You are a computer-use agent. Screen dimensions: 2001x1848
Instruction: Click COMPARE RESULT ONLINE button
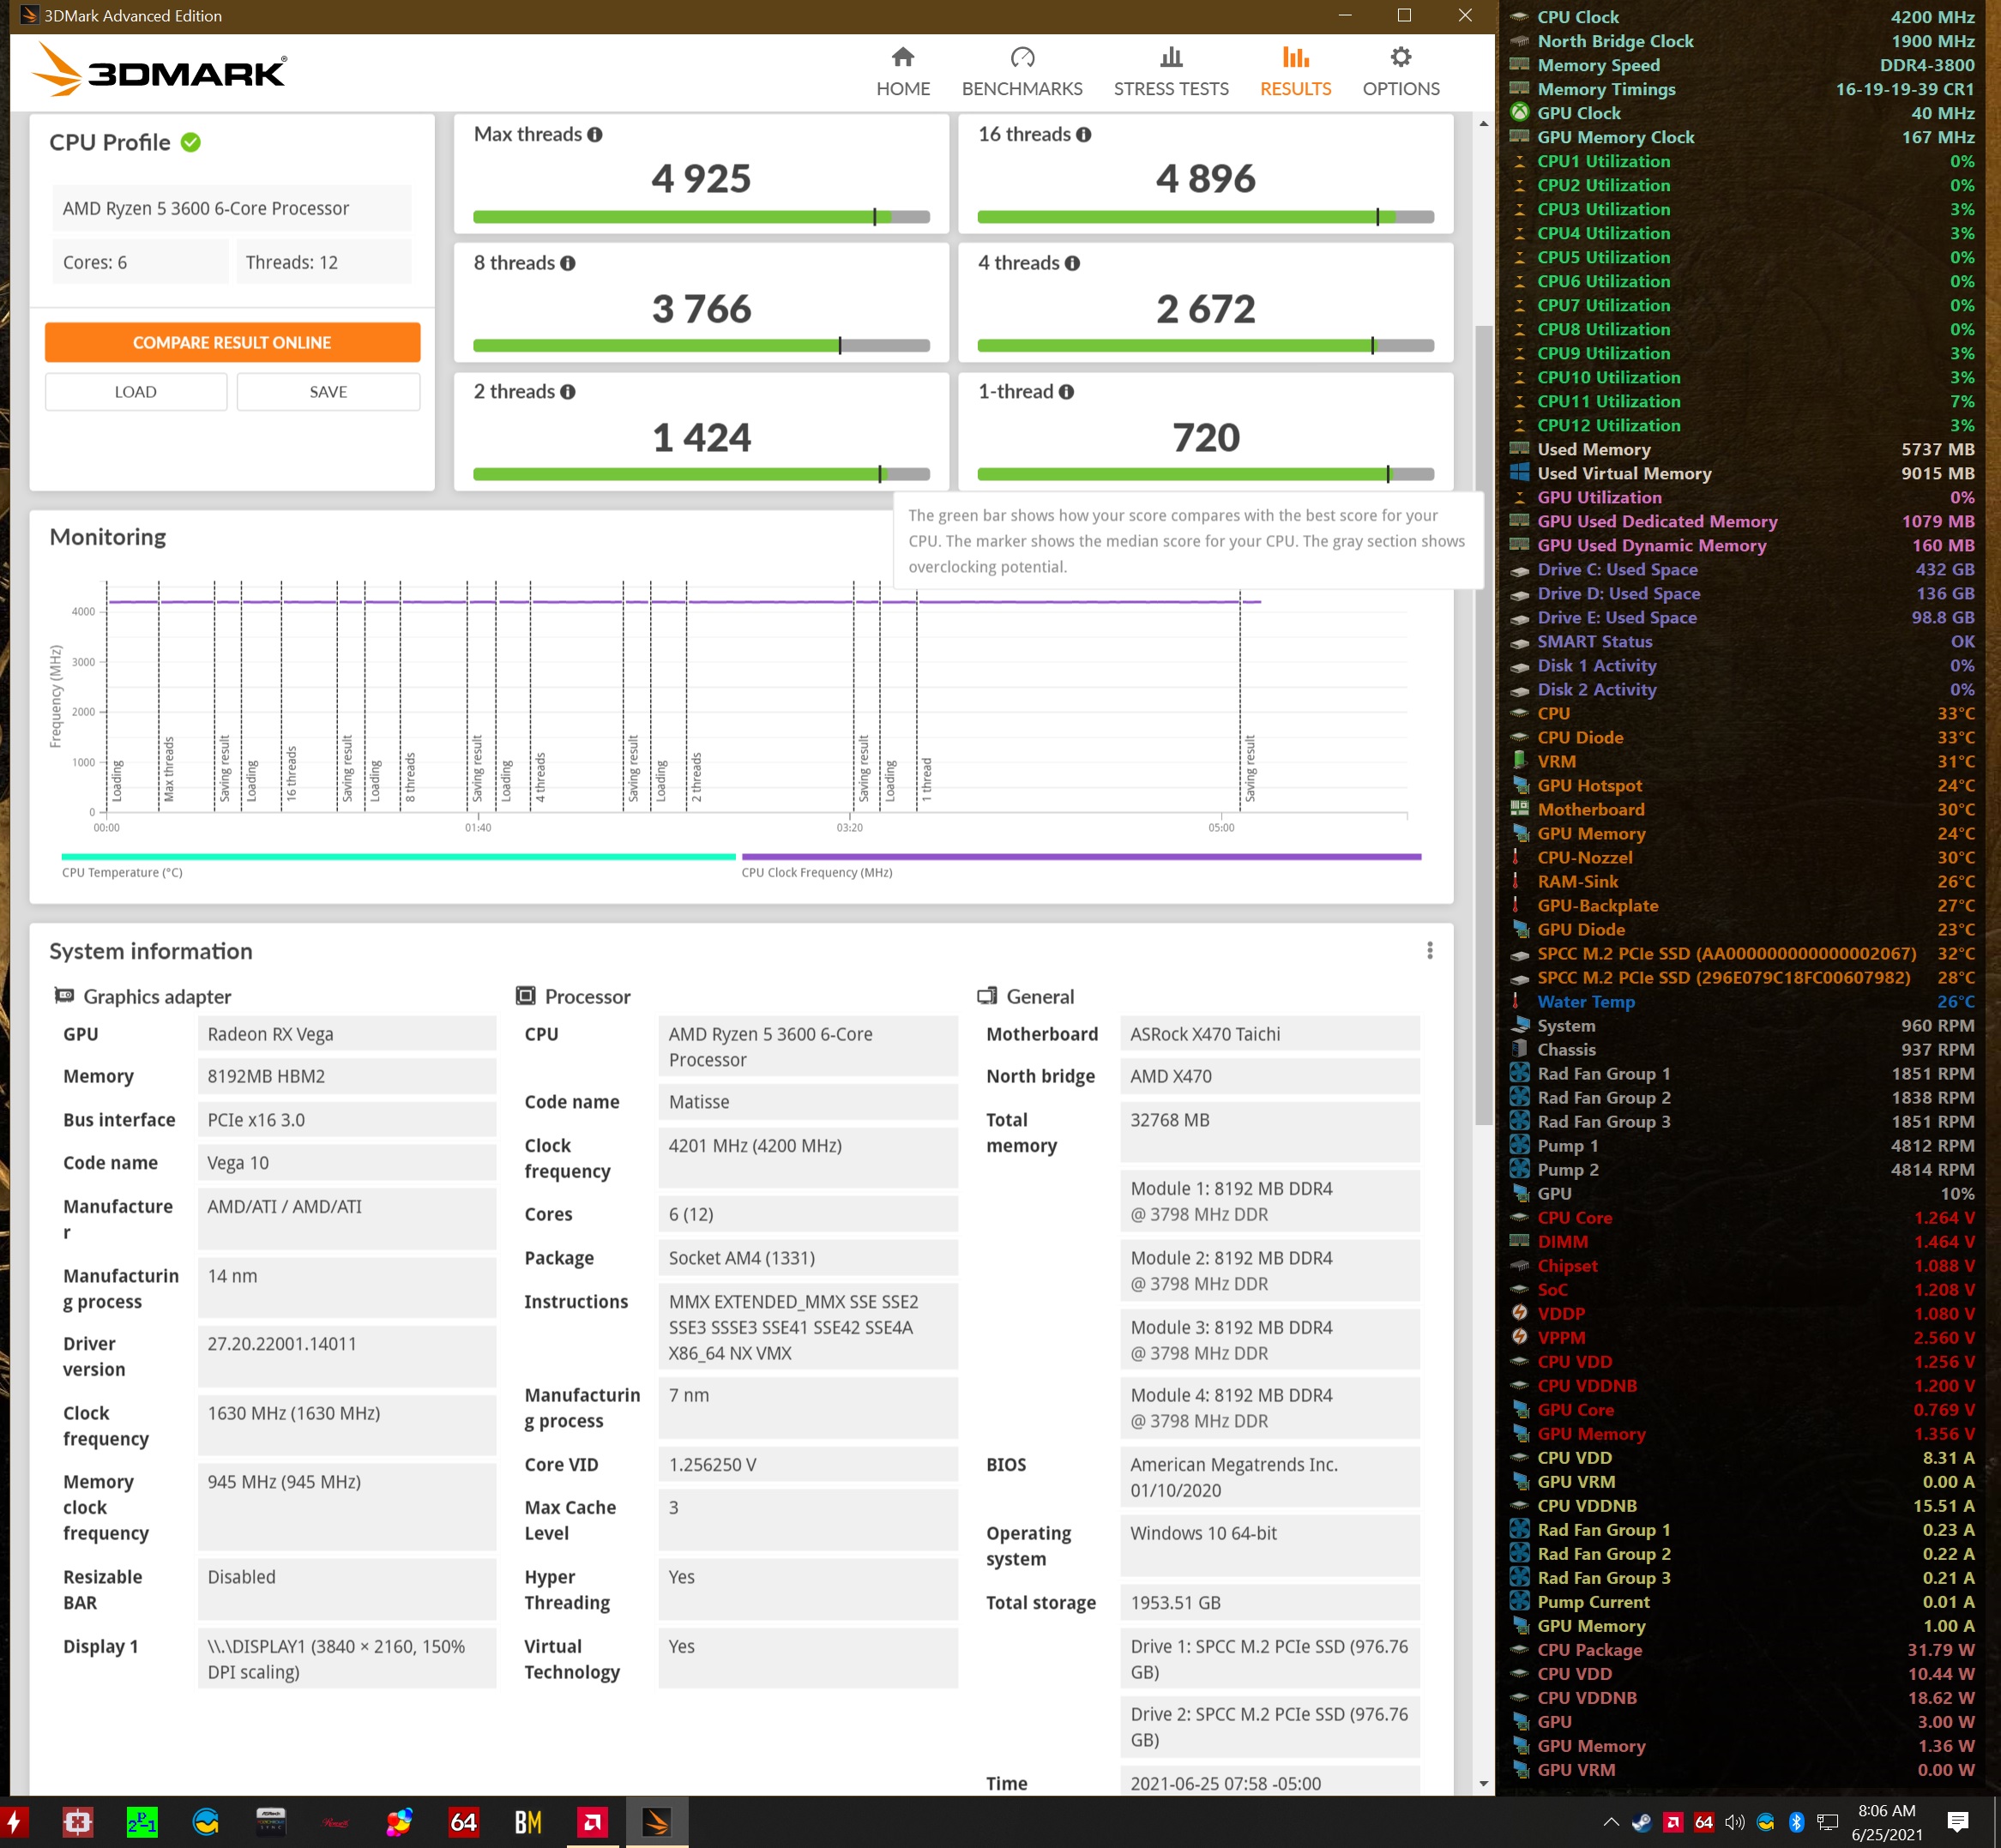tap(232, 342)
